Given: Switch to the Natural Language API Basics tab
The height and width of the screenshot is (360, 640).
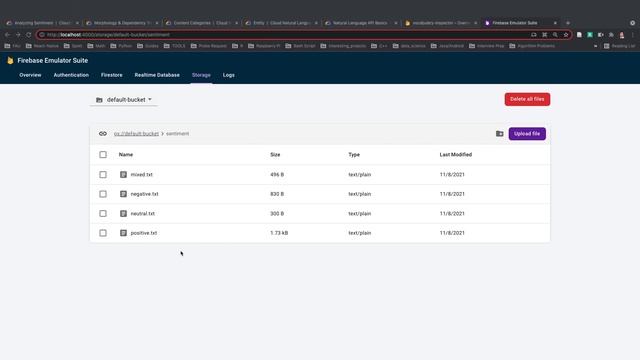Looking at the screenshot, I should [x=361, y=23].
